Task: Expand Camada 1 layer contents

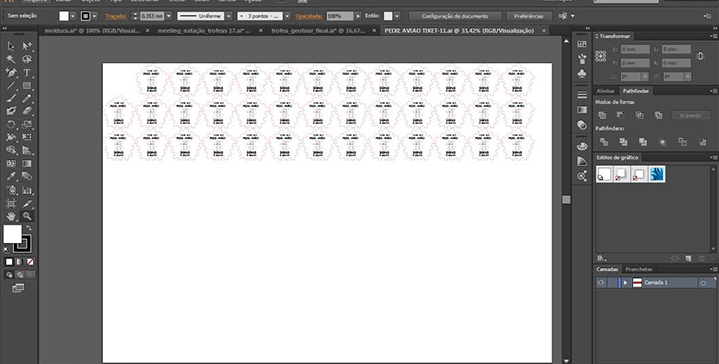Action: [x=625, y=282]
